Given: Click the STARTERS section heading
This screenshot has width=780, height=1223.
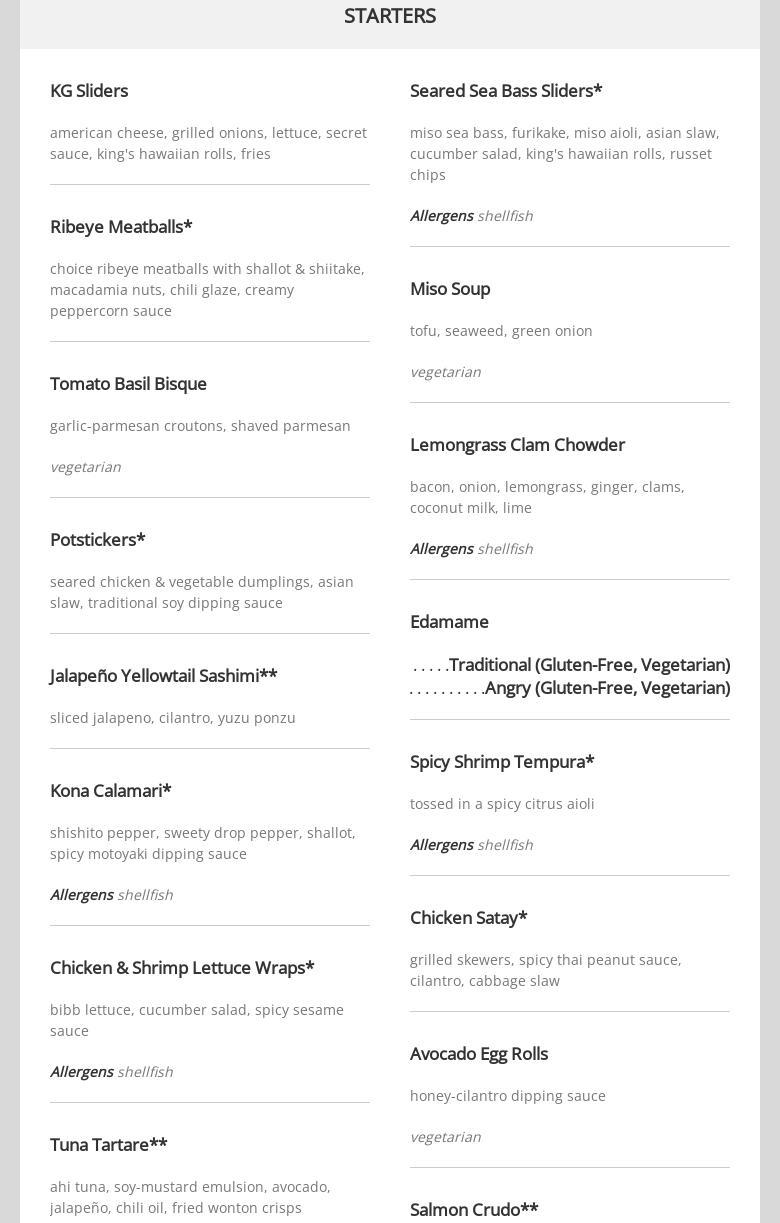Looking at the screenshot, I should tap(390, 16).
